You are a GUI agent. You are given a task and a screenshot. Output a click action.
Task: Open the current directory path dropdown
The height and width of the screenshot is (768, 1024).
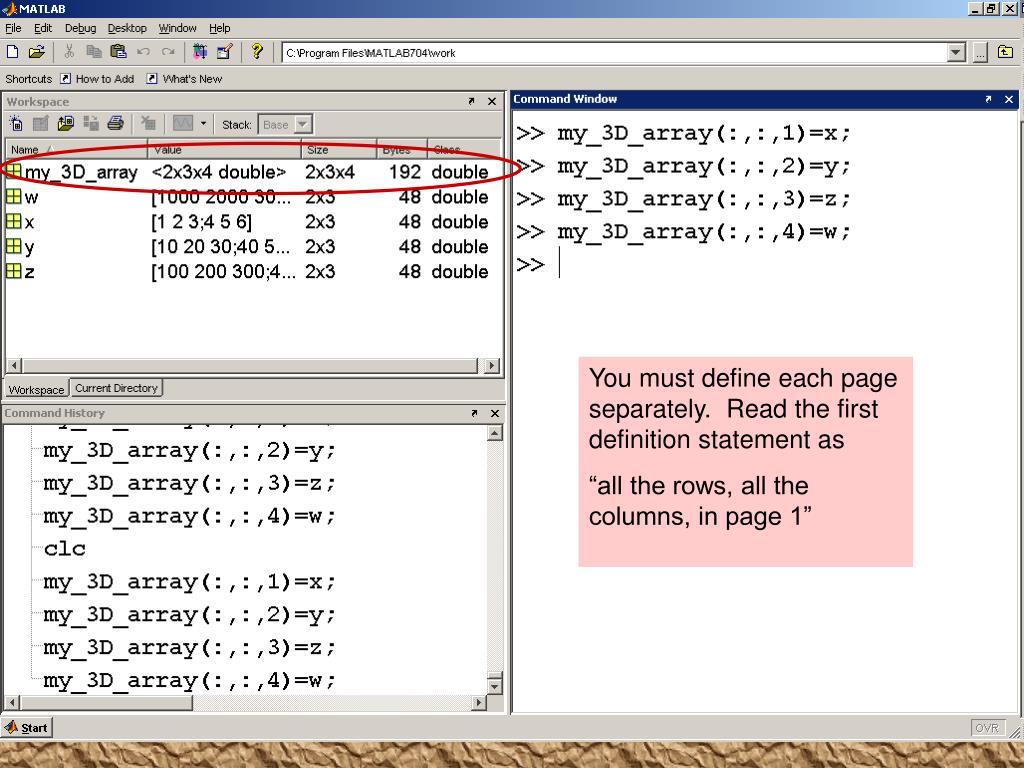(x=956, y=53)
